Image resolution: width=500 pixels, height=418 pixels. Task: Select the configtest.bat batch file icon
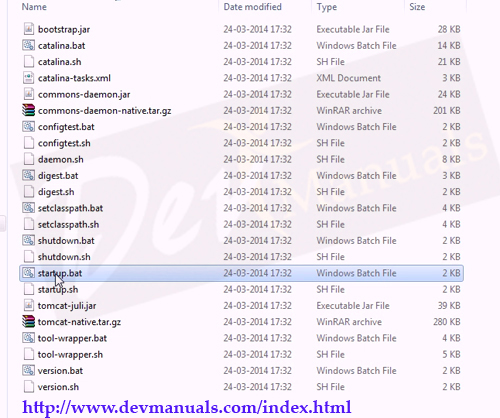(x=28, y=126)
